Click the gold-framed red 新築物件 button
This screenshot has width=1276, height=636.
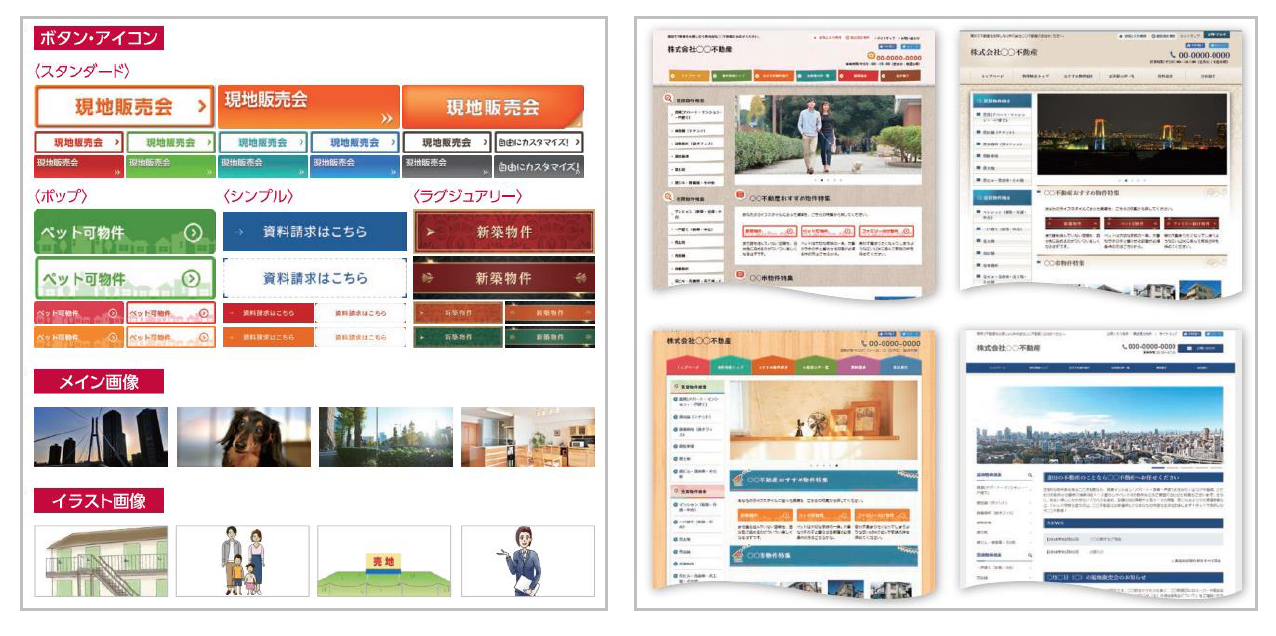(503, 232)
